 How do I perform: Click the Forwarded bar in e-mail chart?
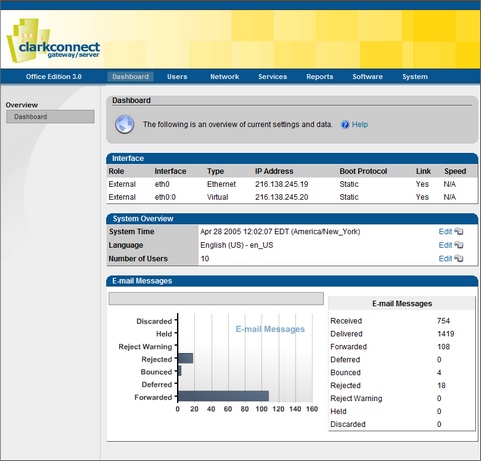point(223,396)
